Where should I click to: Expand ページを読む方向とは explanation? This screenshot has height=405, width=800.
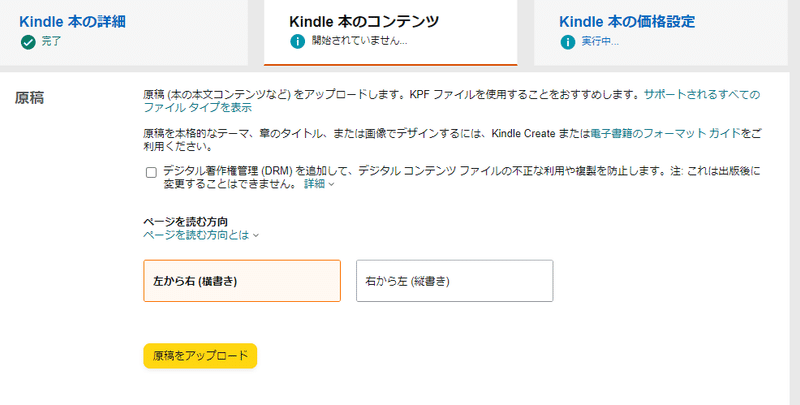201,235
